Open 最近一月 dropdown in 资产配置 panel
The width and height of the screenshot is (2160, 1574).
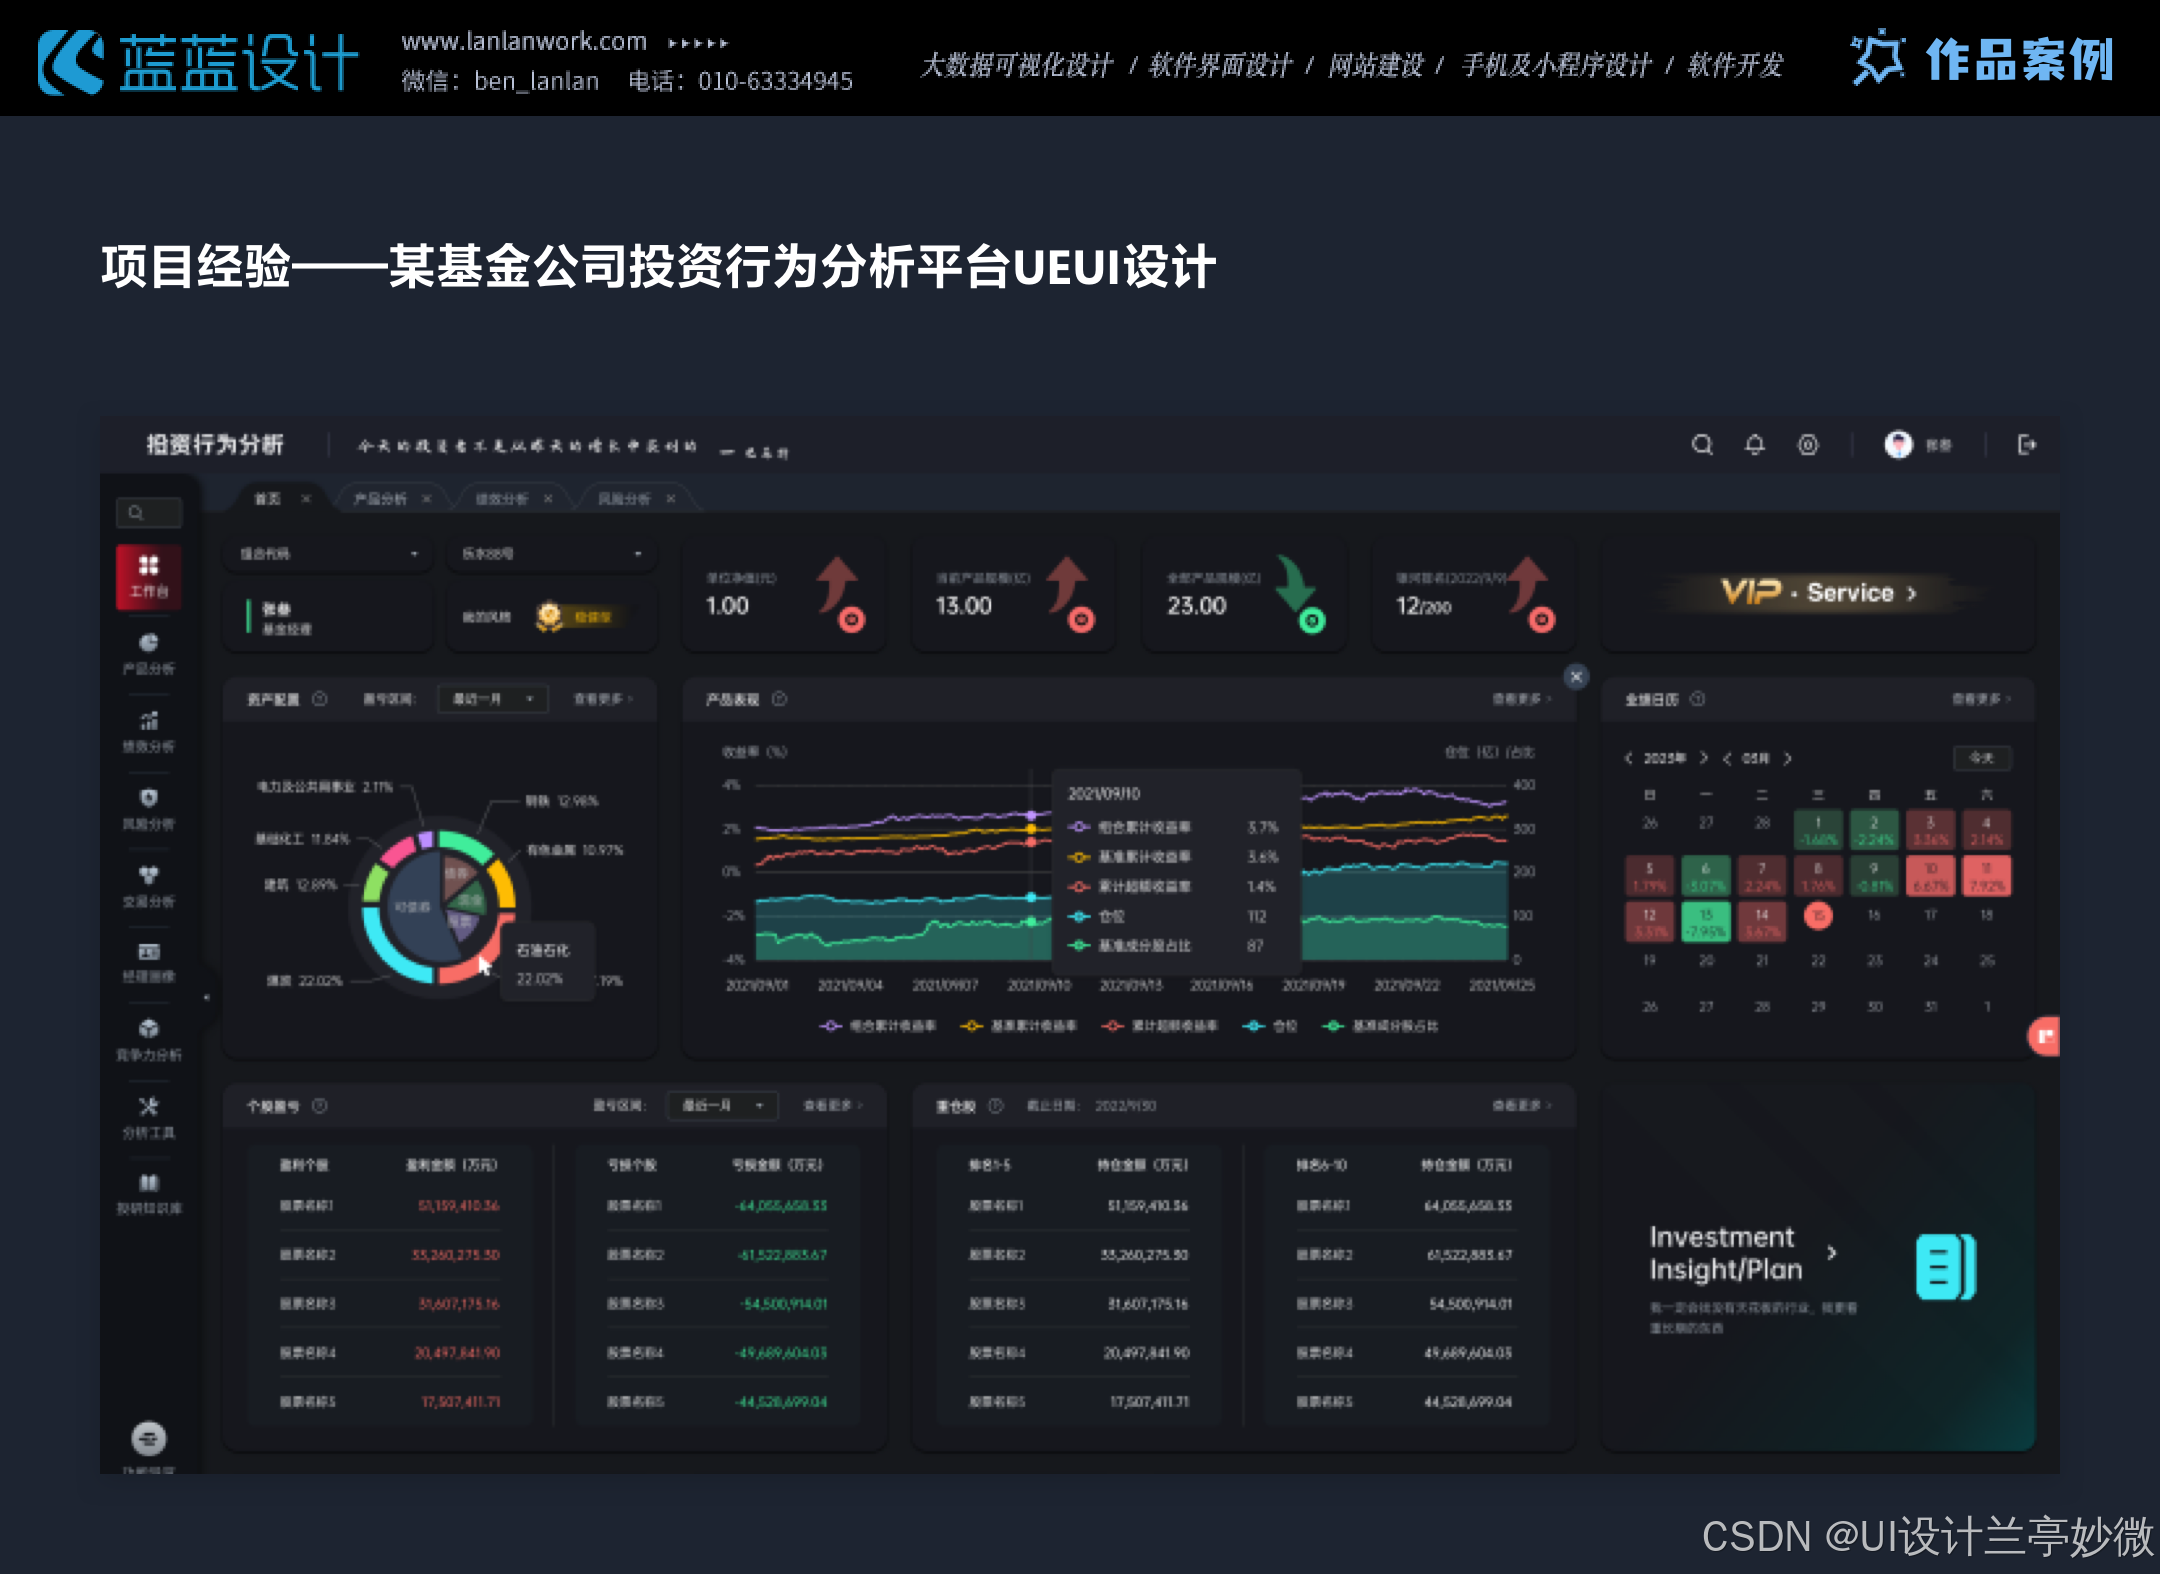coord(493,699)
